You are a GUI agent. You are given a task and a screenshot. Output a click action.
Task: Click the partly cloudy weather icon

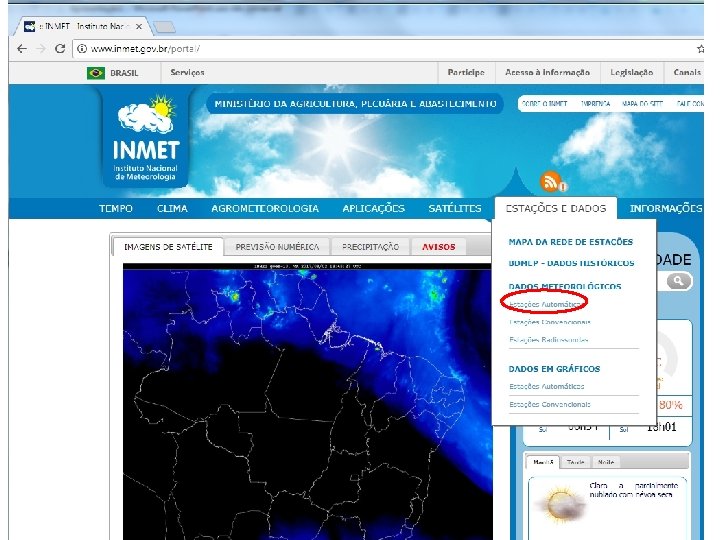[x=561, y=505]
